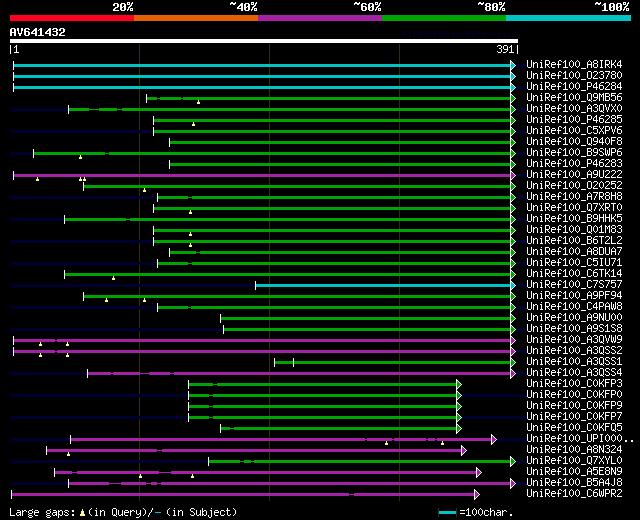The image size is (640, 520).
Task: Select the UniRef100_B9SWP6 label
Action: point(574,153)
